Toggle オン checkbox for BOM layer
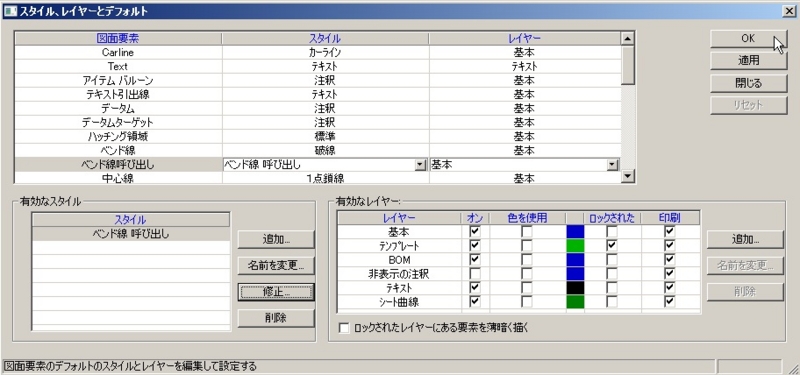 click(x=475, y=260)
